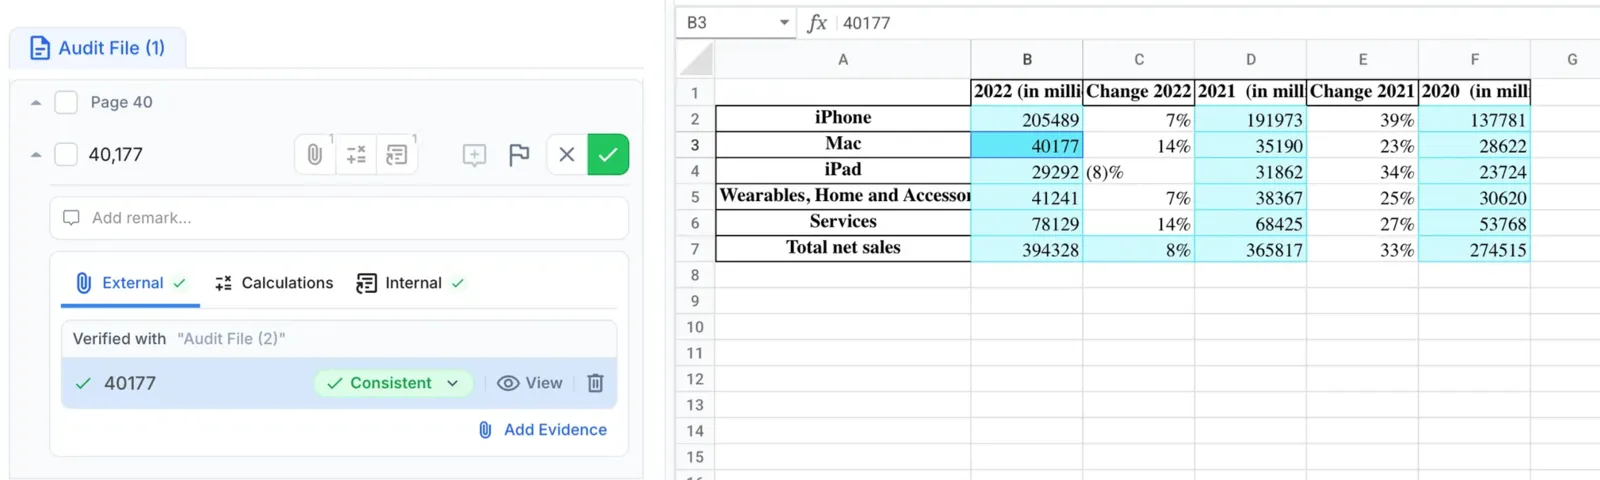This screenshot has height=480, width=1600.
Task: Click the cell containing 205489
Action: pyautogui.click(x=1027, y=119)
